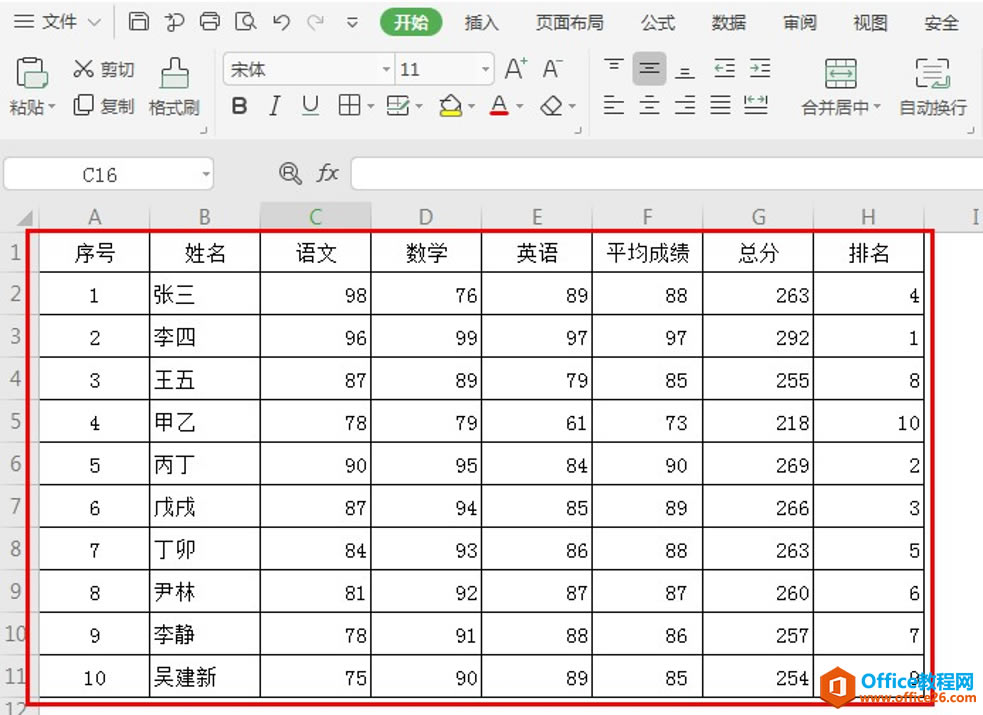Open font size dropdown 11
The width and height of the screenshot is (983, 715).
pyautogui.click(x=485, y=69)
